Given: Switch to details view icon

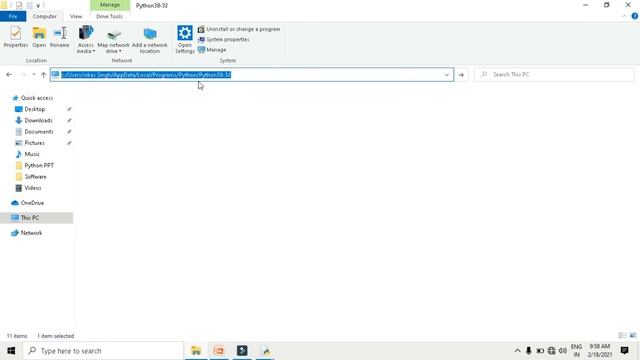Looking at the screenshot, I should [x=622, y=336].
